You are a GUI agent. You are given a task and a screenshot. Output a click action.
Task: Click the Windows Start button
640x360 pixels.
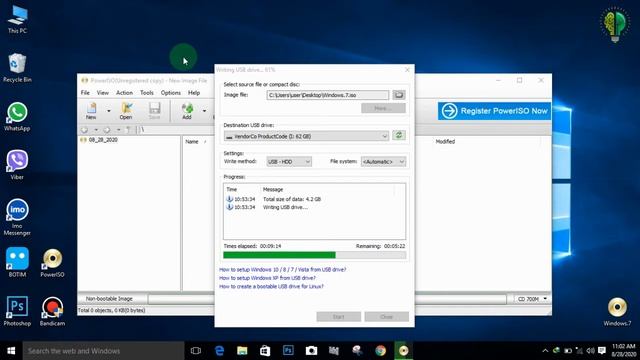[11, 351]
